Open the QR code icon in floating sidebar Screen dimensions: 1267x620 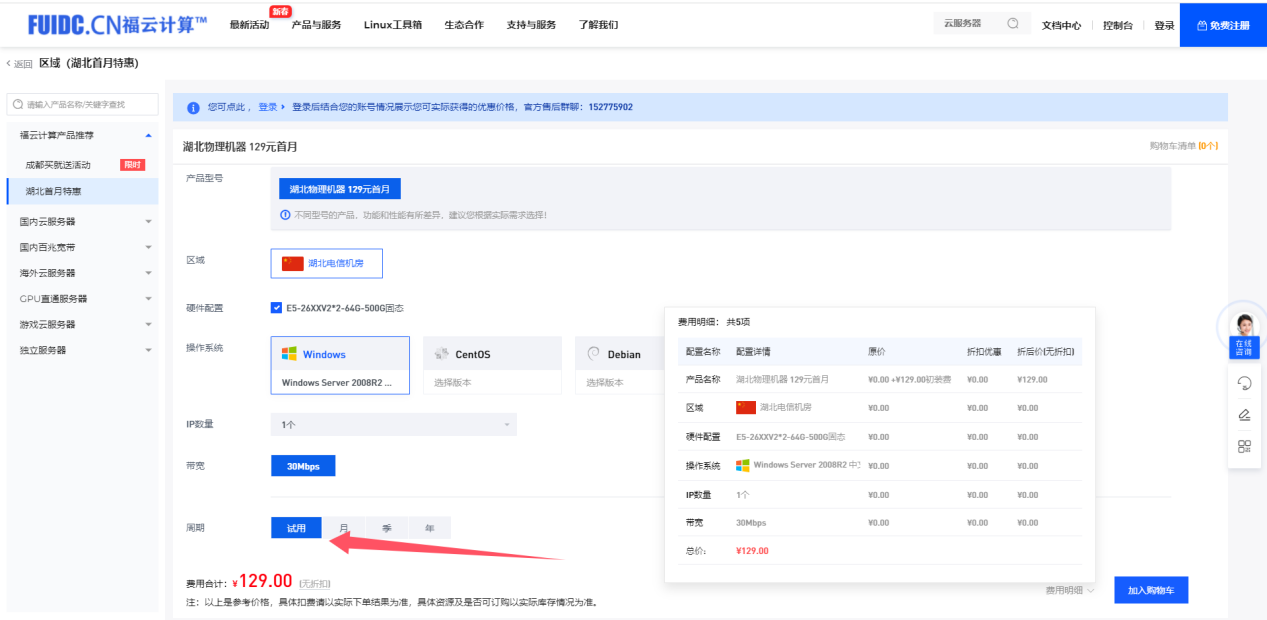click(x=1244, y=447)
